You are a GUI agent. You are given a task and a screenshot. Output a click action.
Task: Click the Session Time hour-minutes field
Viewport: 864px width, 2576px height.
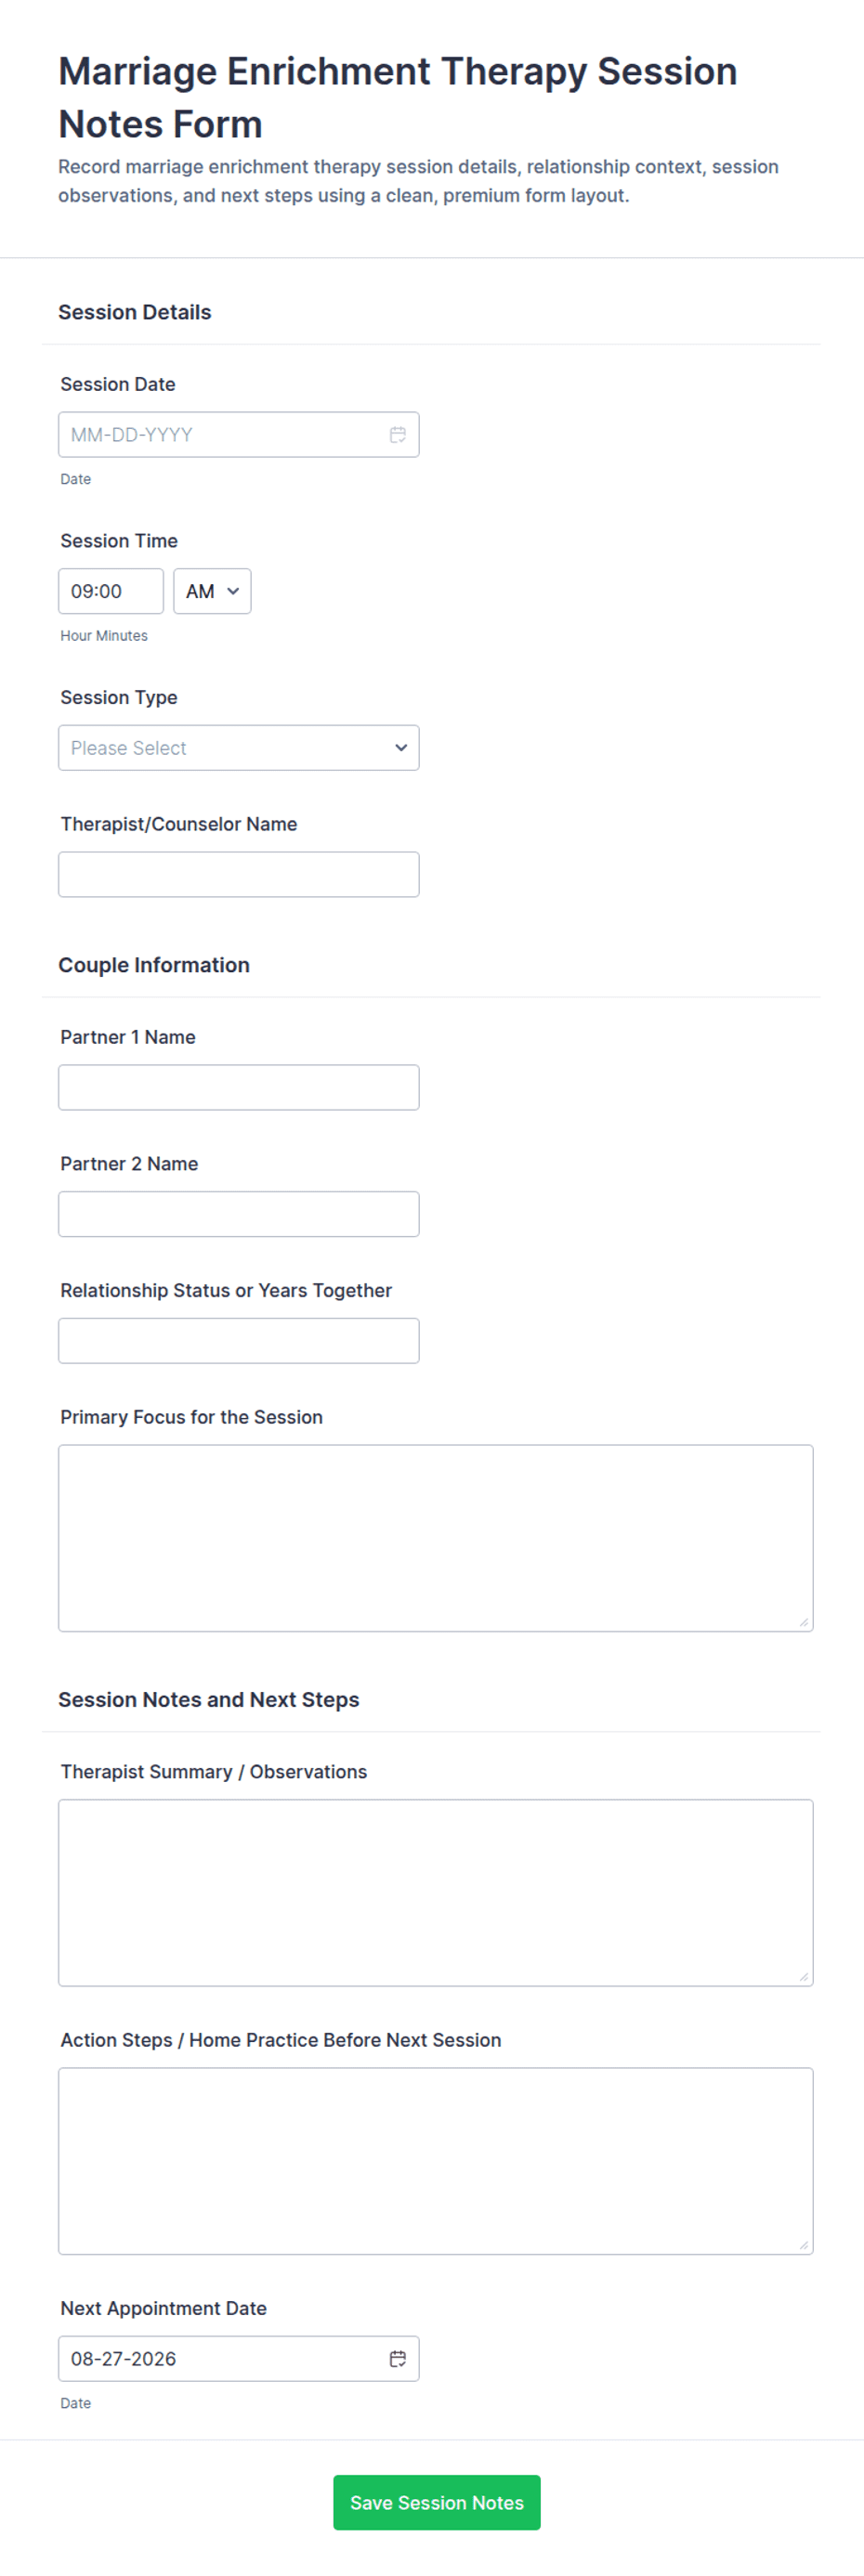(x=111, y=591)
